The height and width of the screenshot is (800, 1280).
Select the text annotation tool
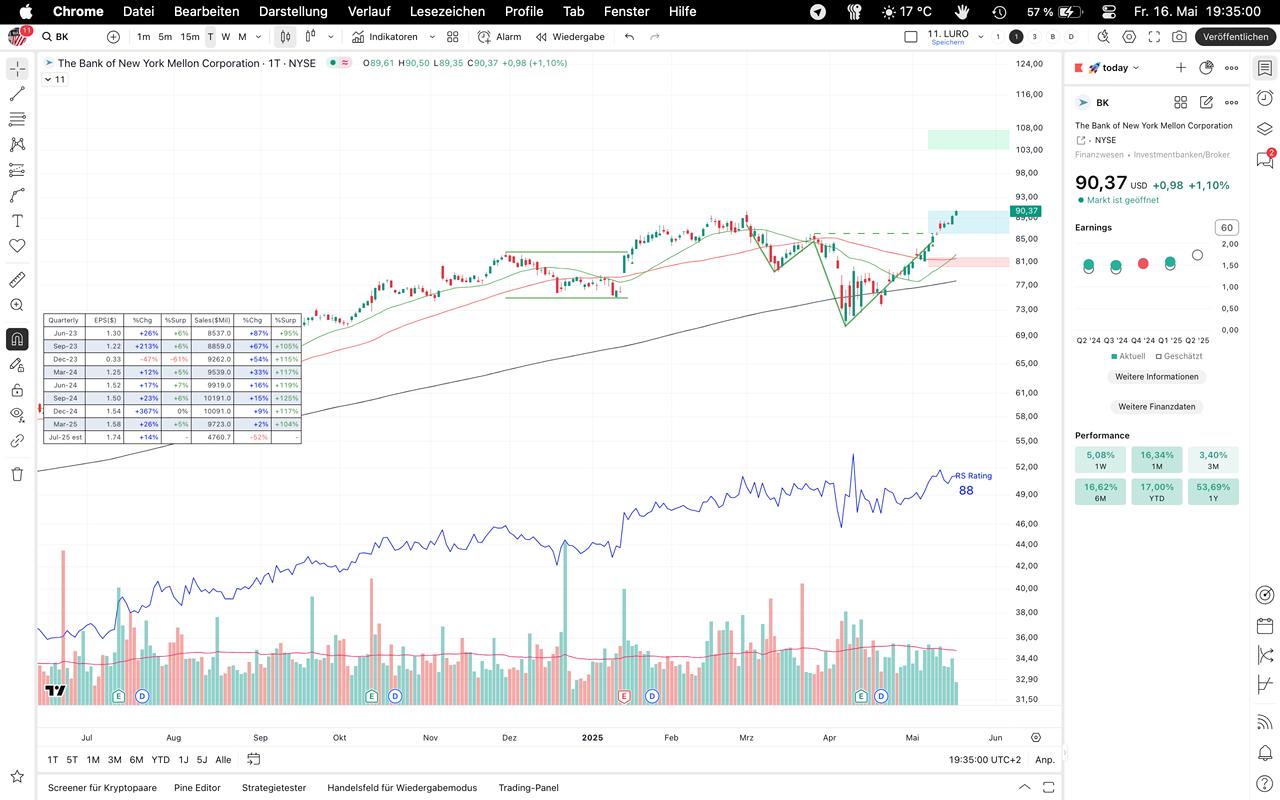pyautogui.click(x=17, y=220)
